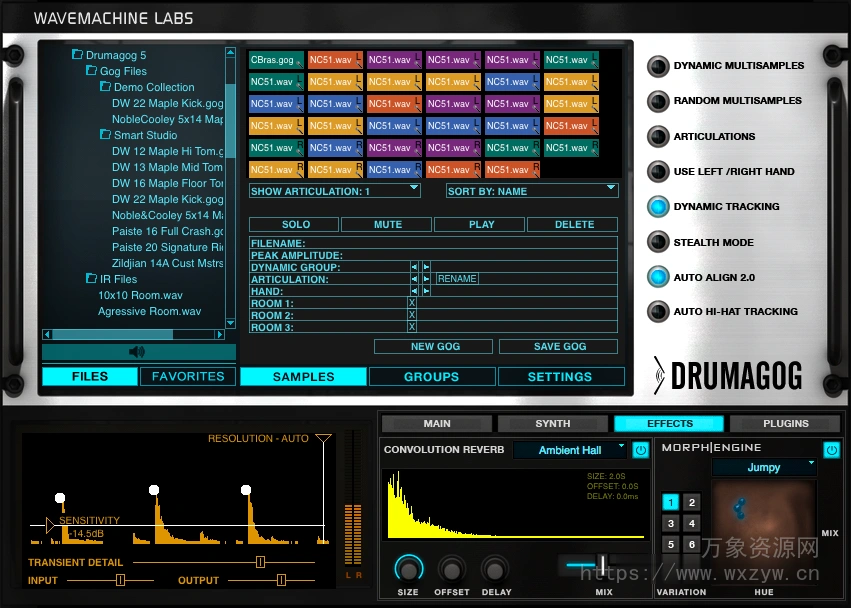The height and width of the screenshot is (608, 851).
Task: Open the Jumpy morph preset dropdown
Action: tap(763, 467)
